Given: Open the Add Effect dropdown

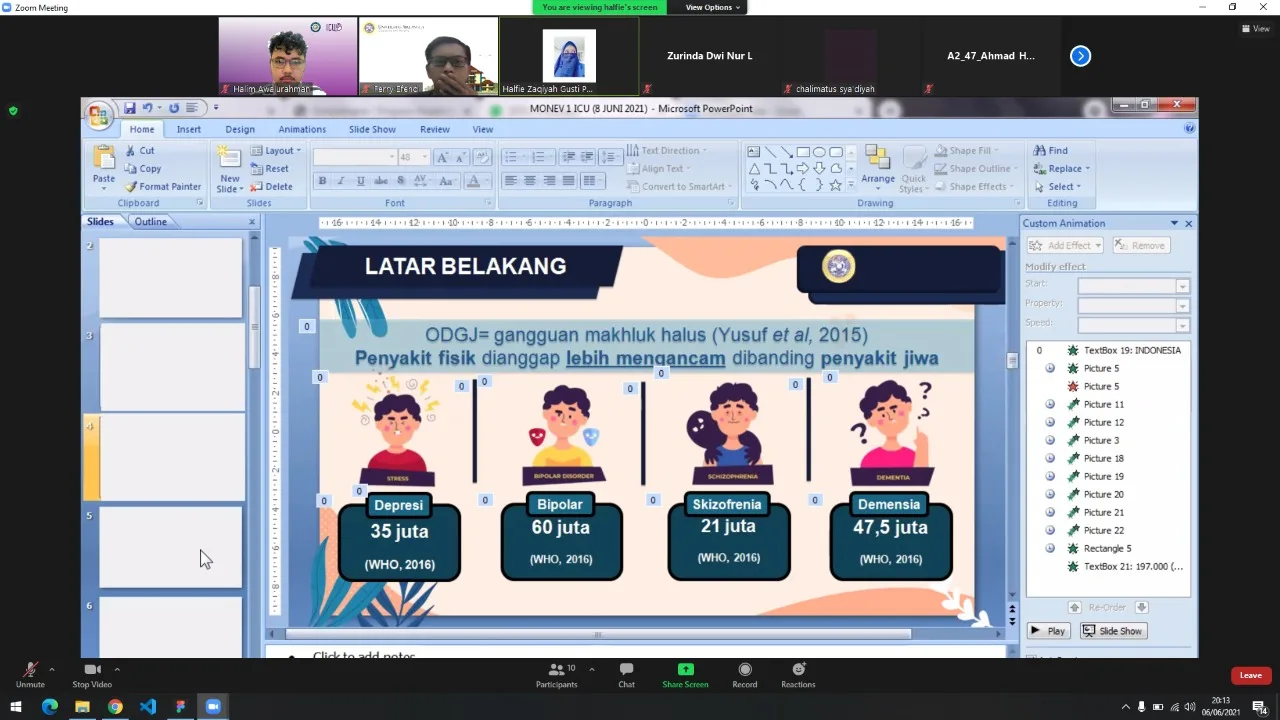Looking at the screenshot, I should click(x=1065, y=245).
